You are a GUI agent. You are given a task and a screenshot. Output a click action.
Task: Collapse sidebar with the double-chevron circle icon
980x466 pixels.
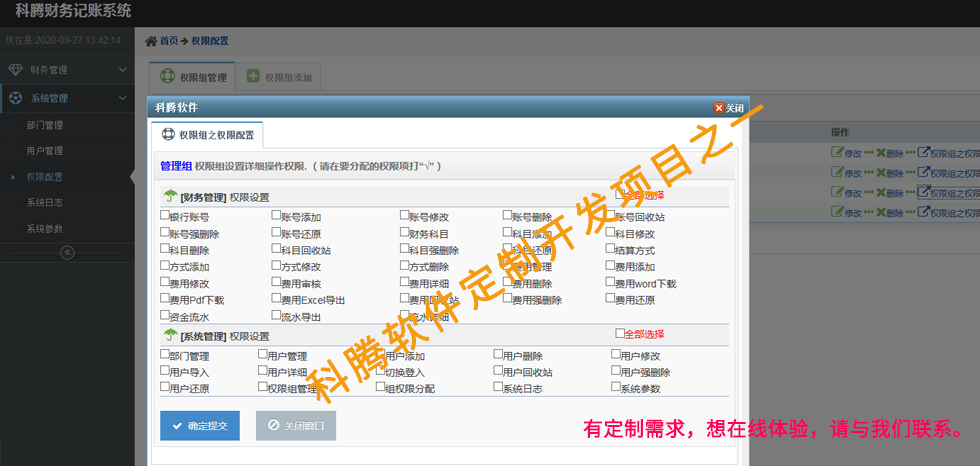coord(68,252)
